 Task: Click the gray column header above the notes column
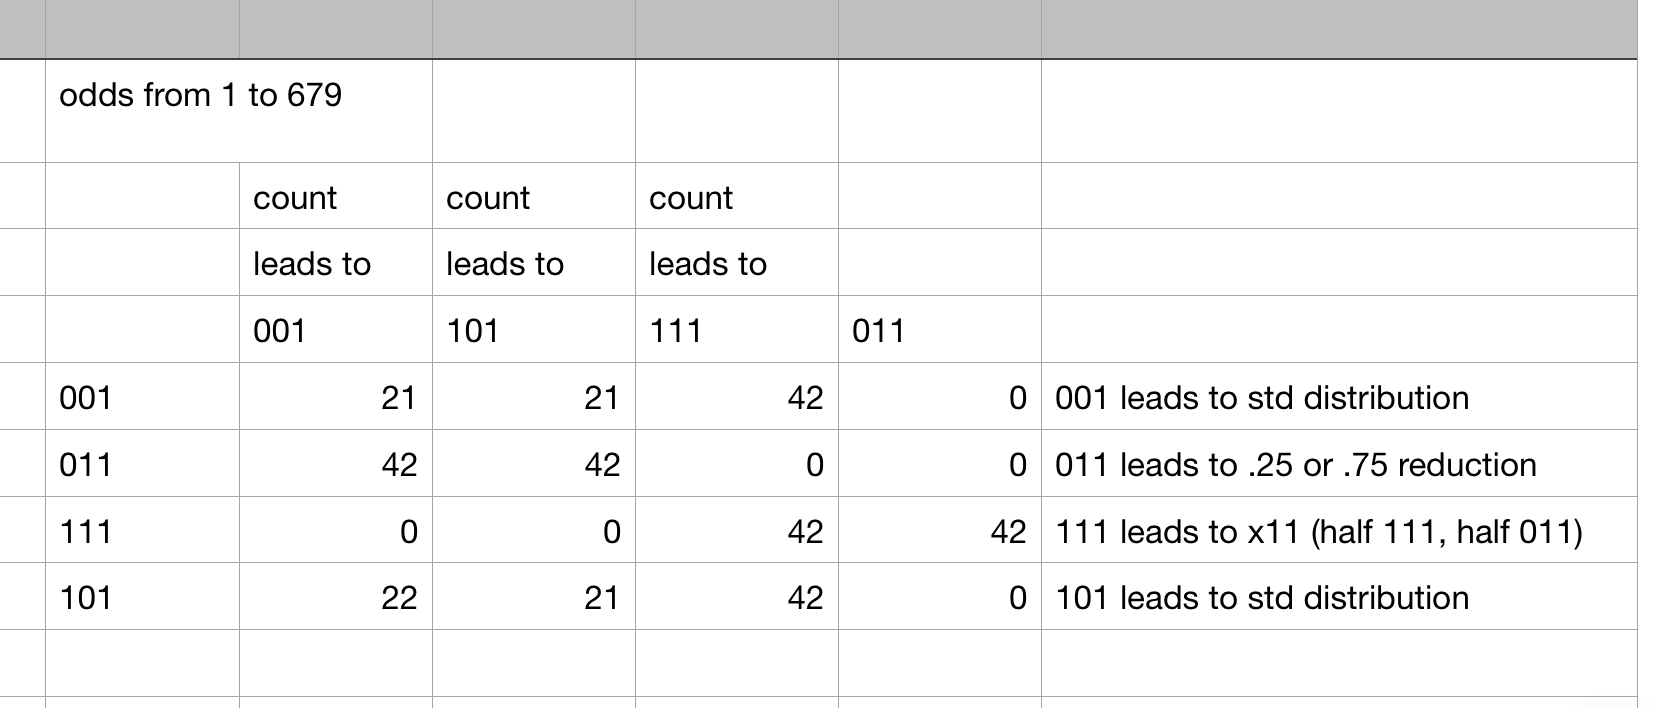1338,30
